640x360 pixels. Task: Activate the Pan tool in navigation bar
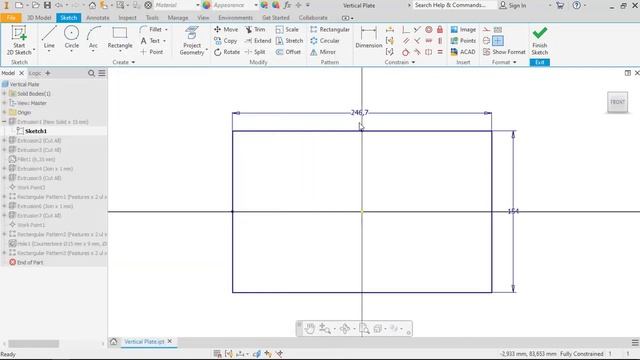[310, 329]
